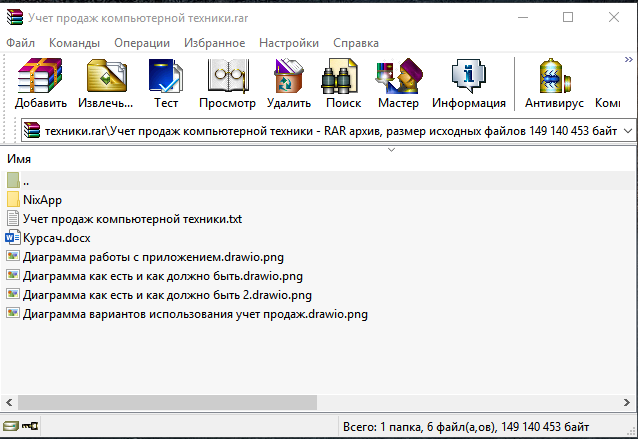The height and width of the screenshot is (439, 638).
Task: Select the NixApp folder
Action: point(42,199)
